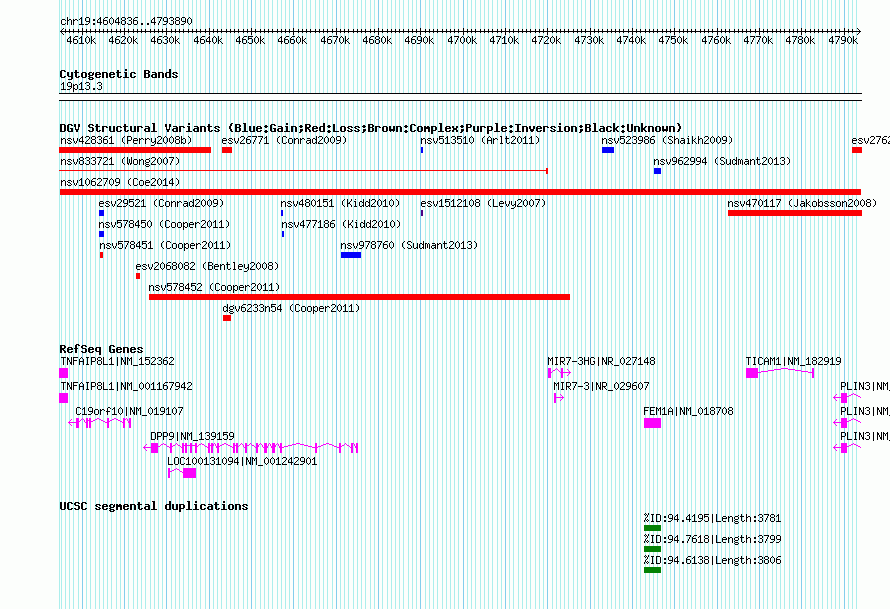Open LOC100131094|NM_001242901 gene
Image resolution: width=890 pixels, height=609 pixels.
point(242,461)
